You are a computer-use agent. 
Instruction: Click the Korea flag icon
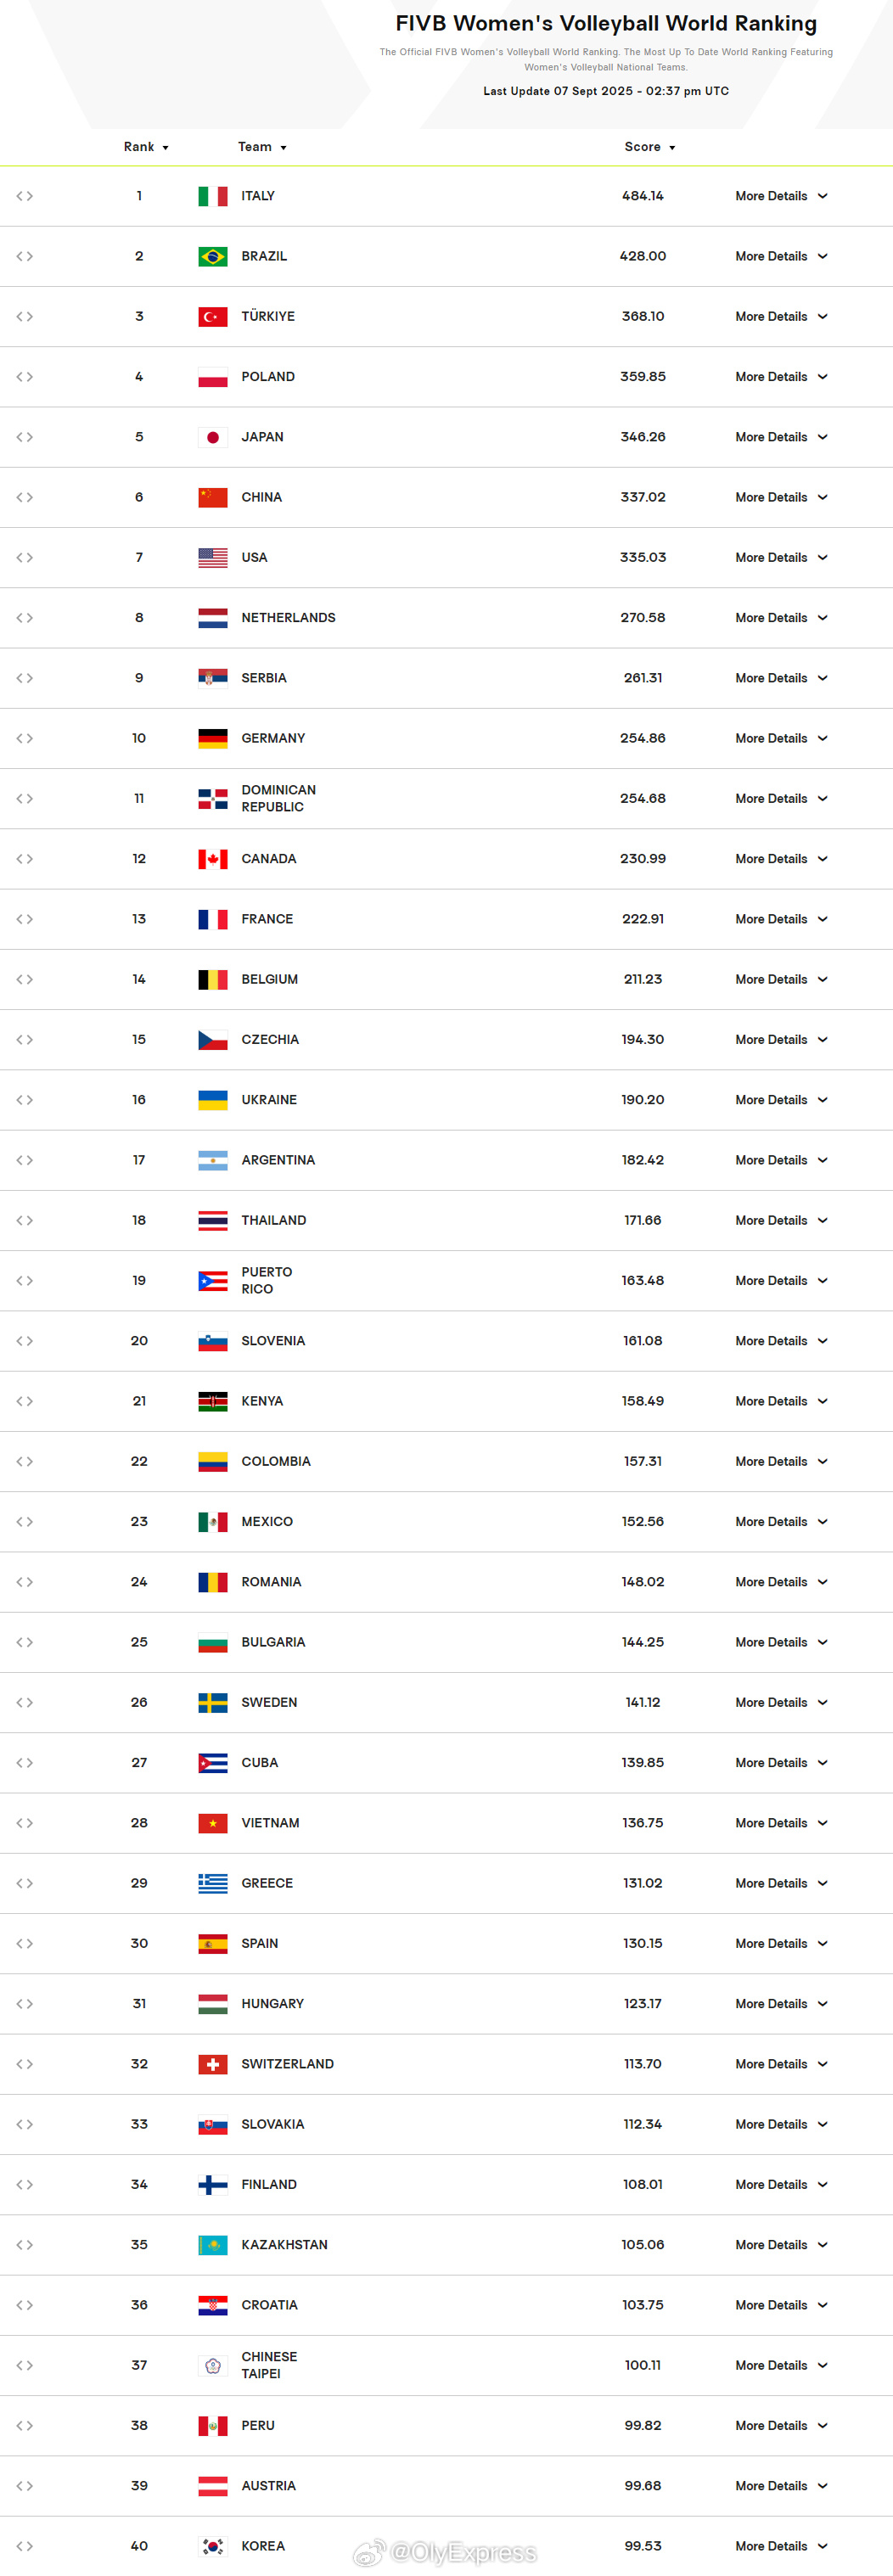click(x=212, y=2545)
